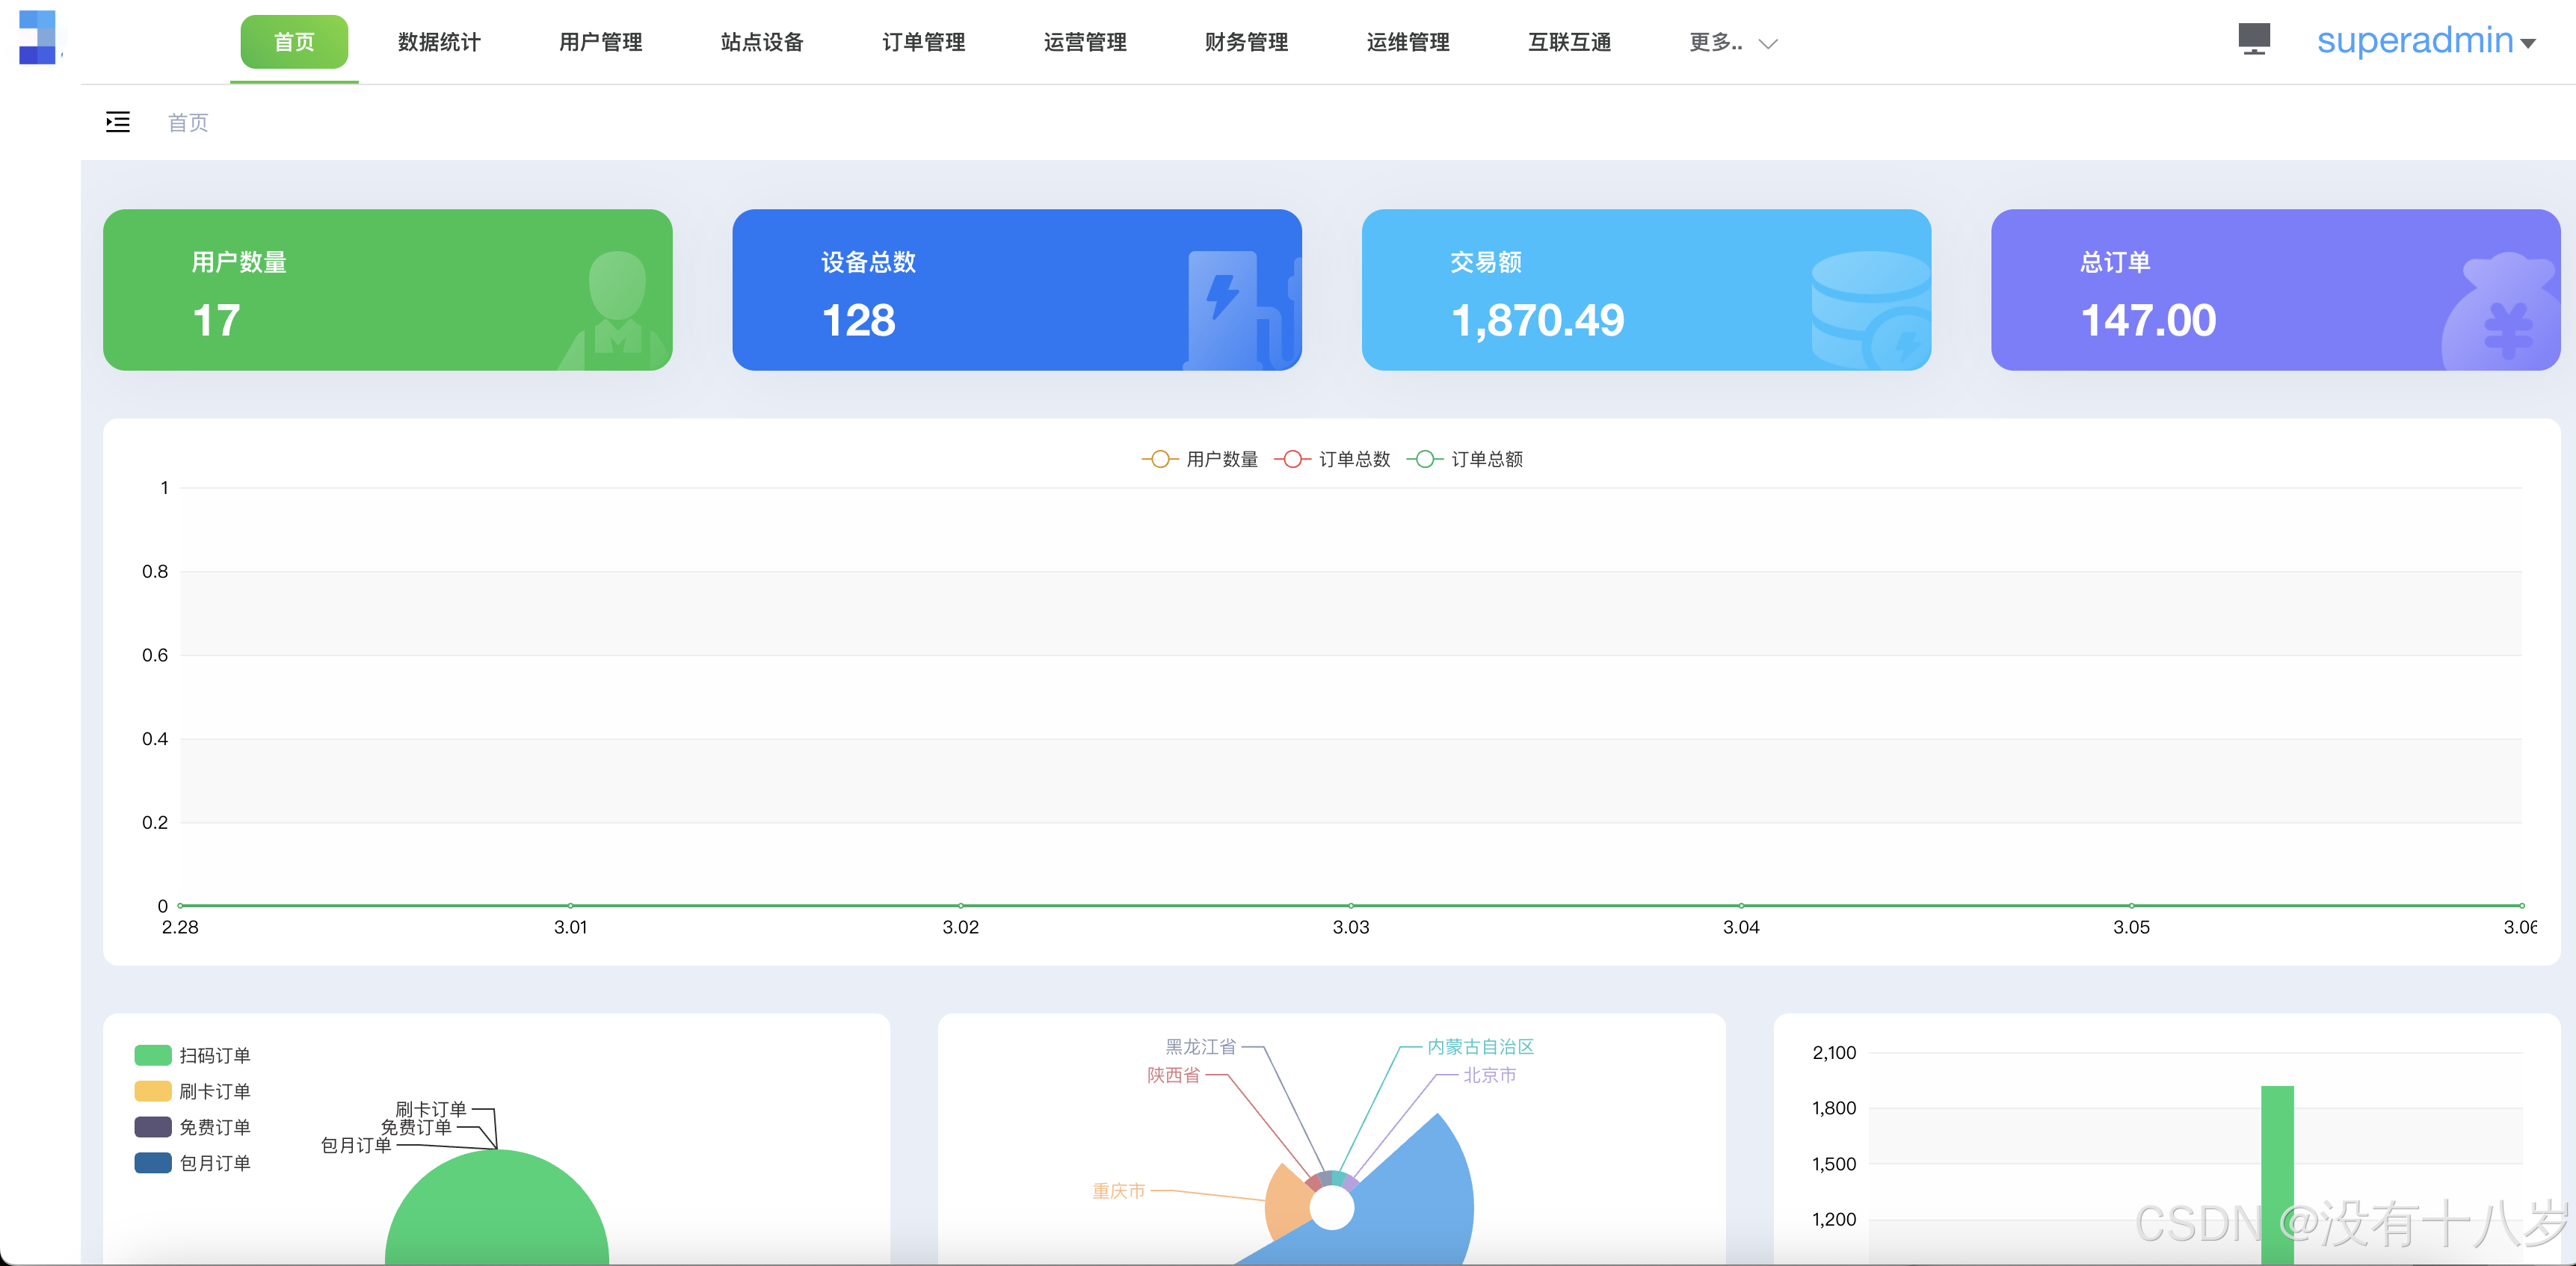Viewport: 2576px width, 1266px height.
Task: Click the green 首页 button
Action: (294, 42)
